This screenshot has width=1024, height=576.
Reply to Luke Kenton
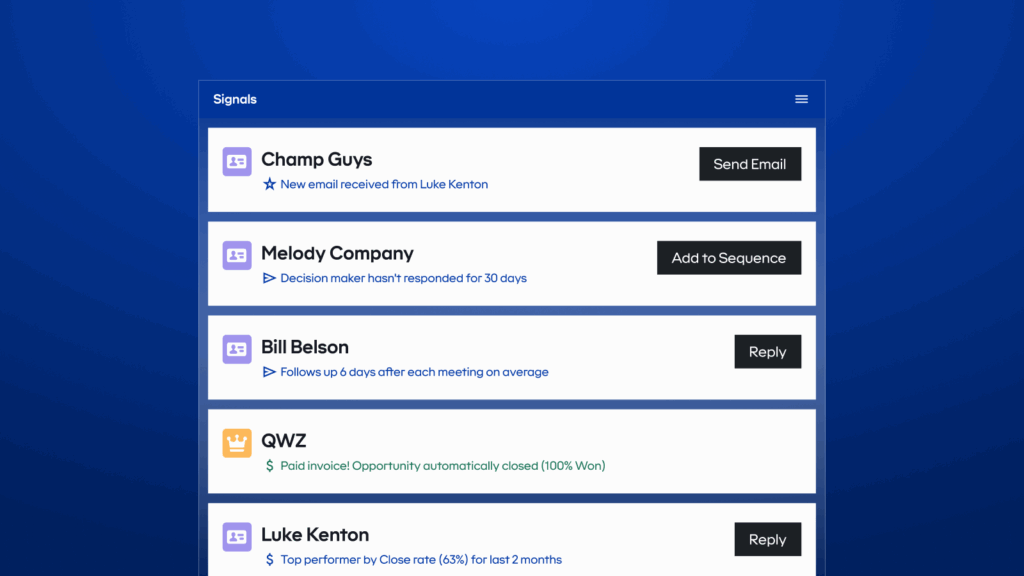pyautogui.click(x=768, y=539)
